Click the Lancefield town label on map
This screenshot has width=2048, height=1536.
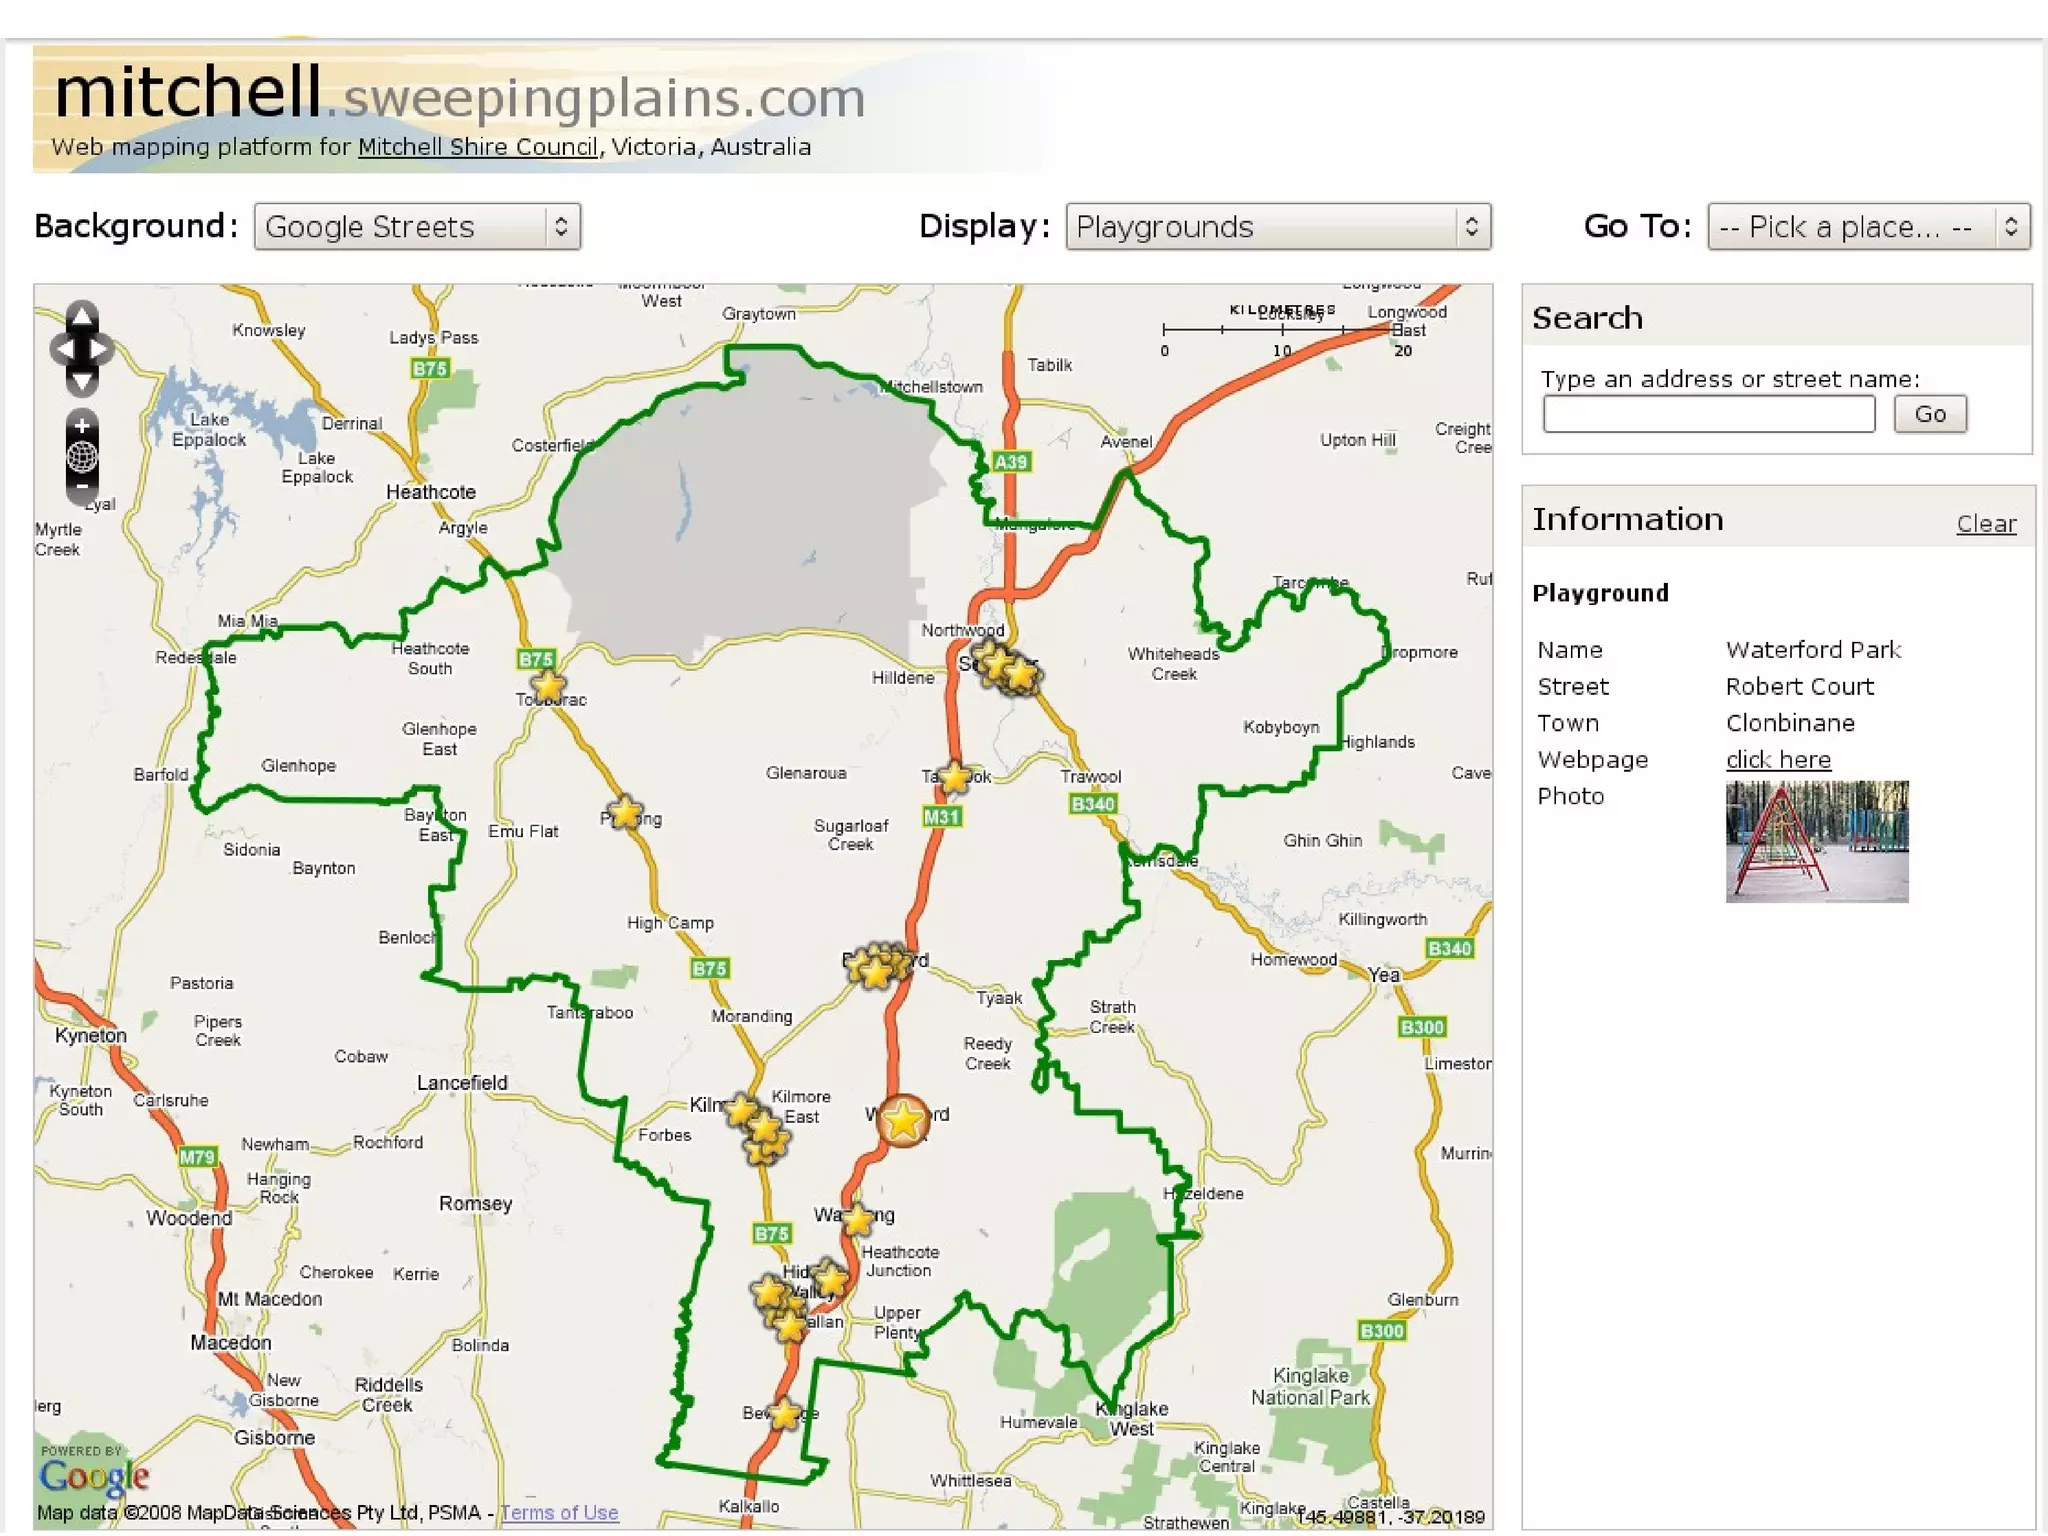pos(462,1083)
